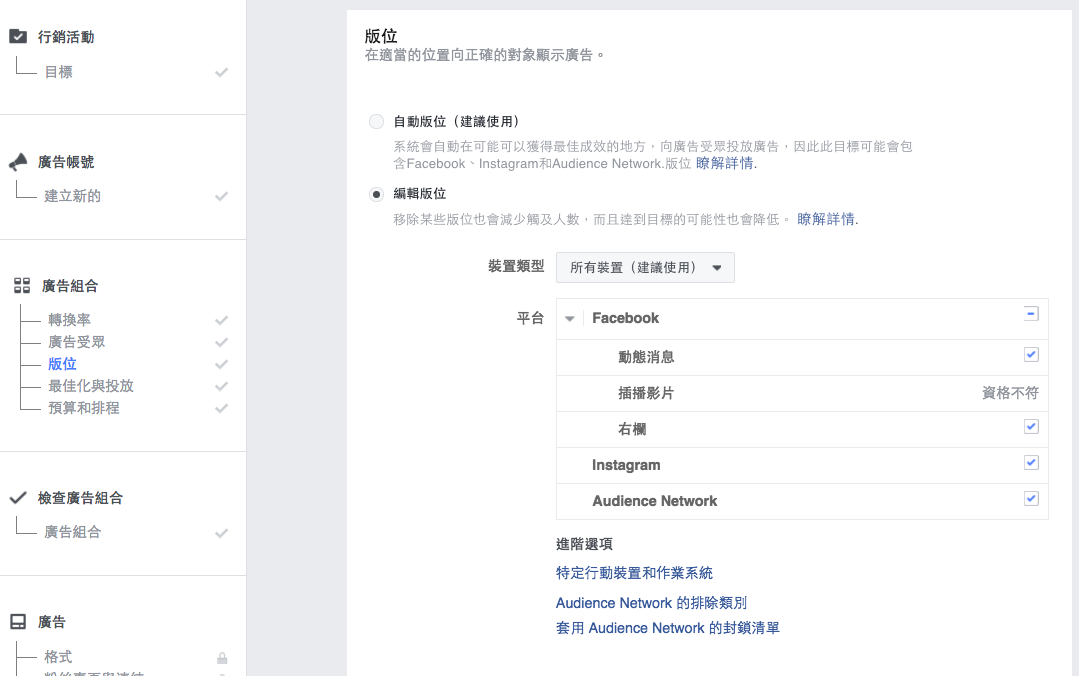Image resolution: width=1079 pixels, height=676 pixels.
Task: Navigate to 預算和排程 section
Action: tap(84, 408)
